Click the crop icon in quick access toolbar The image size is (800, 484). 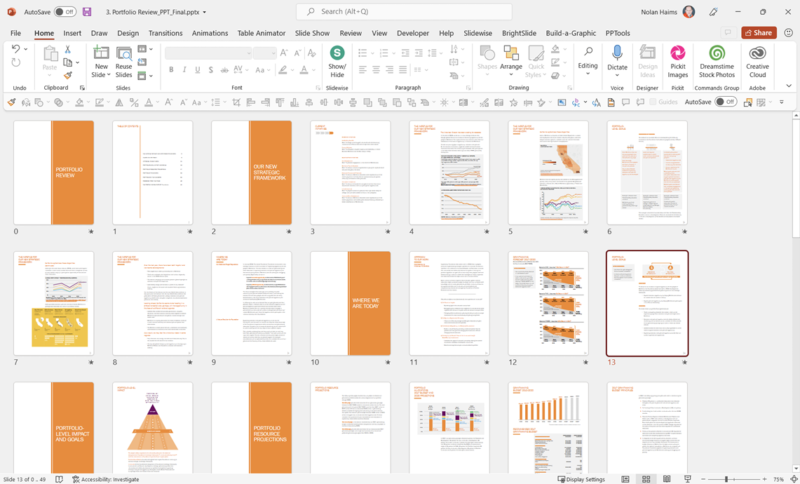click(236, 102)
